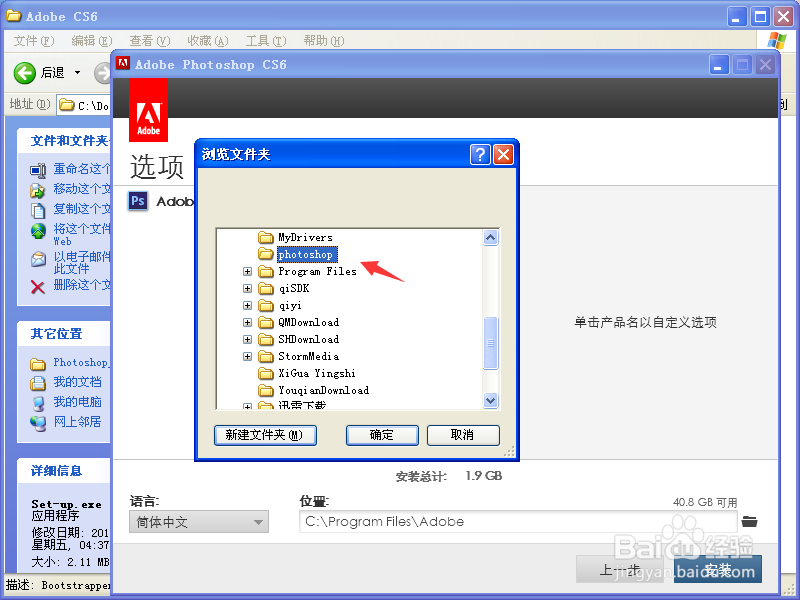The height and width of the screenshot is (600, 800).
Task: Click the 移动这个文件 move file link
Action: click(78, 189)
